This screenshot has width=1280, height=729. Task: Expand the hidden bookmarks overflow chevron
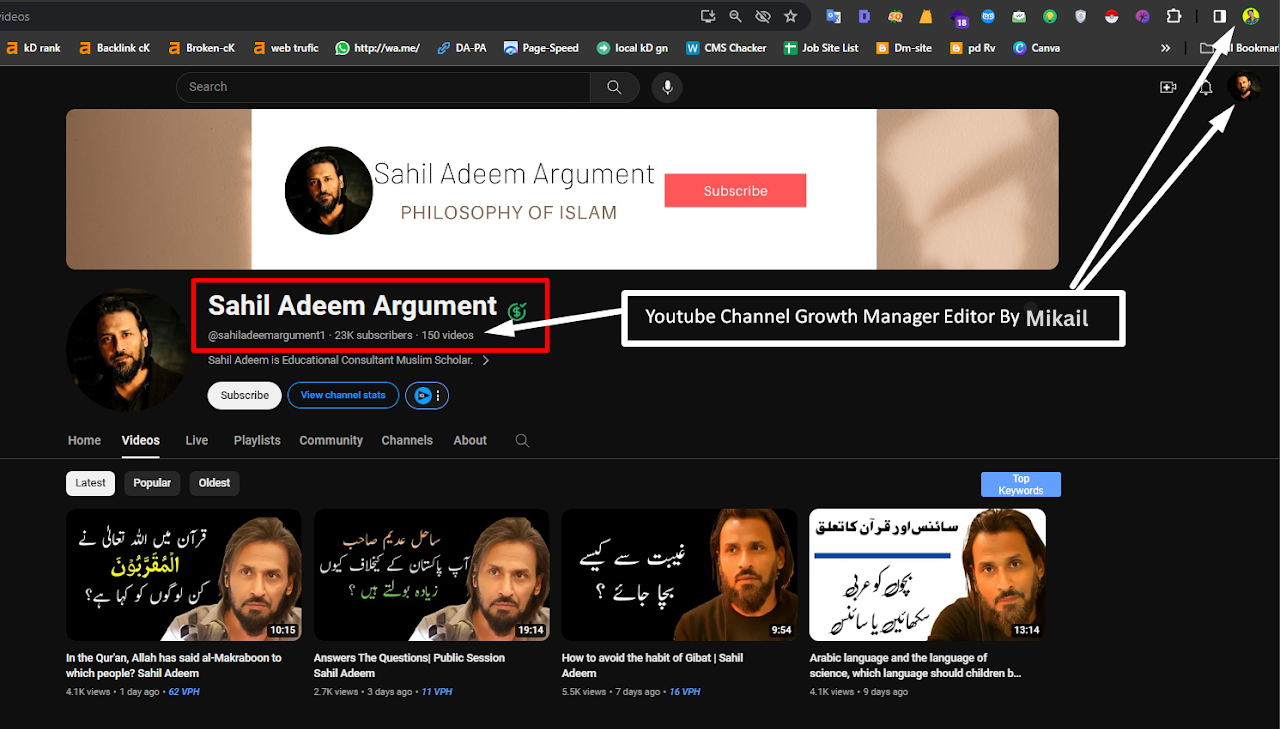click(x=1165, y=47)
